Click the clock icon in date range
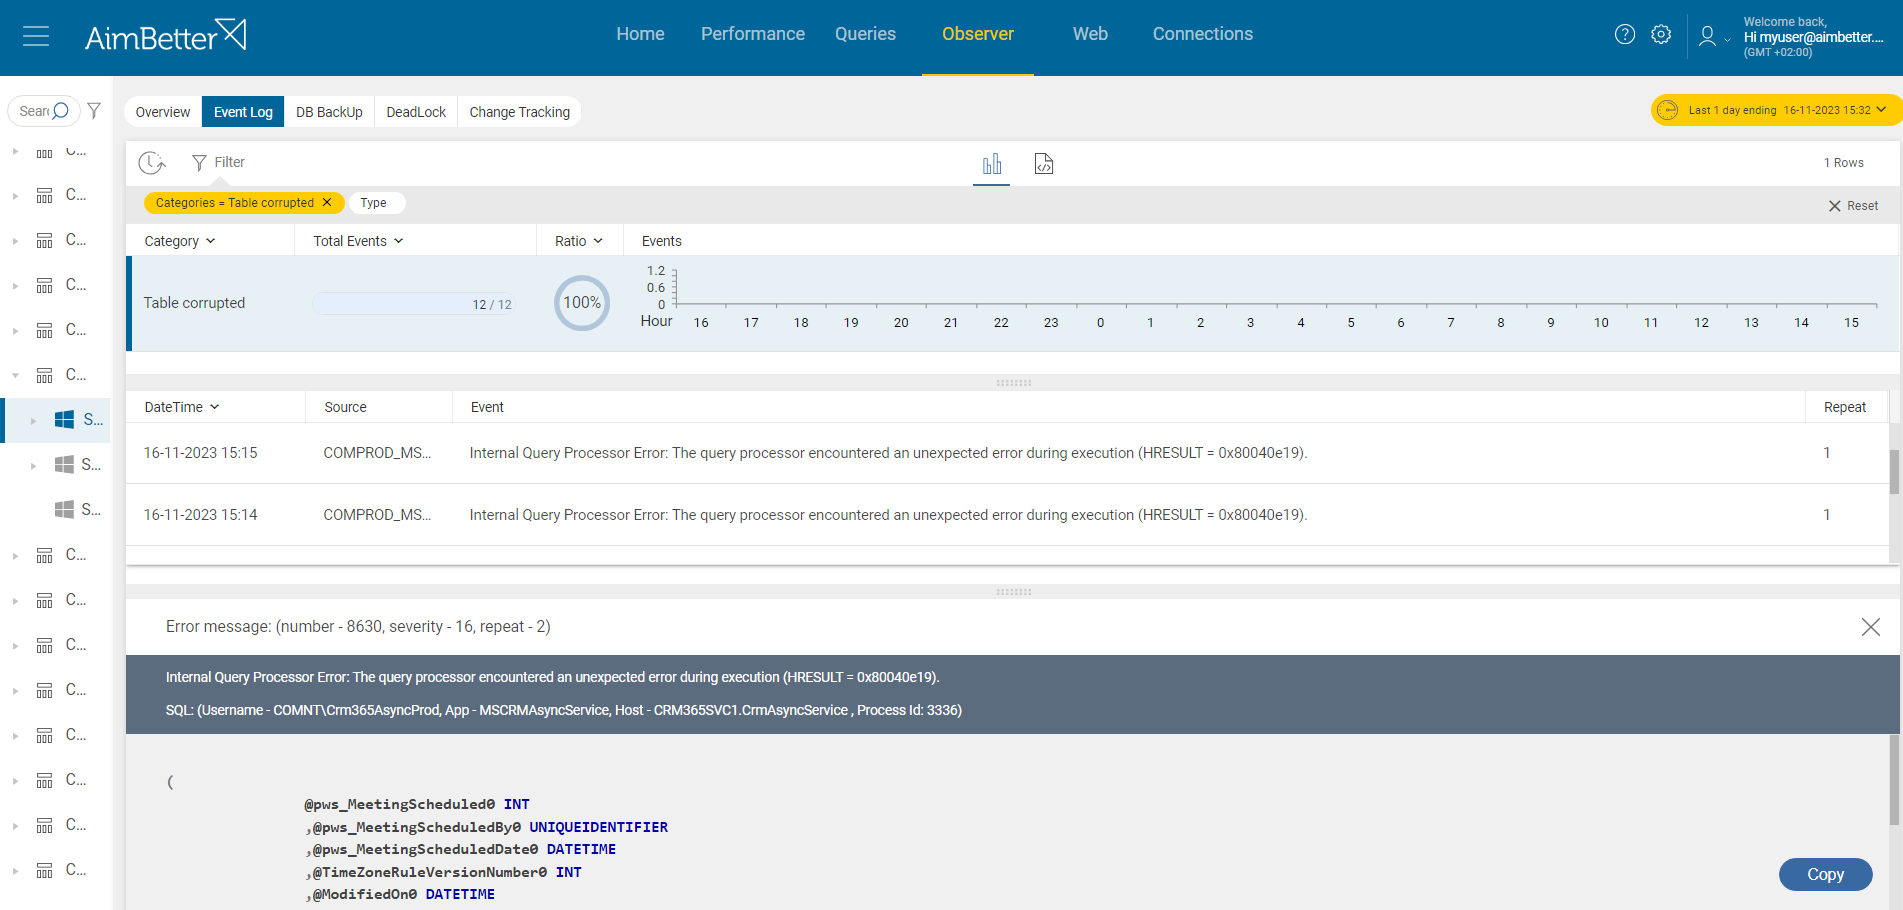1903x910 pixels. click(1668, 110)
